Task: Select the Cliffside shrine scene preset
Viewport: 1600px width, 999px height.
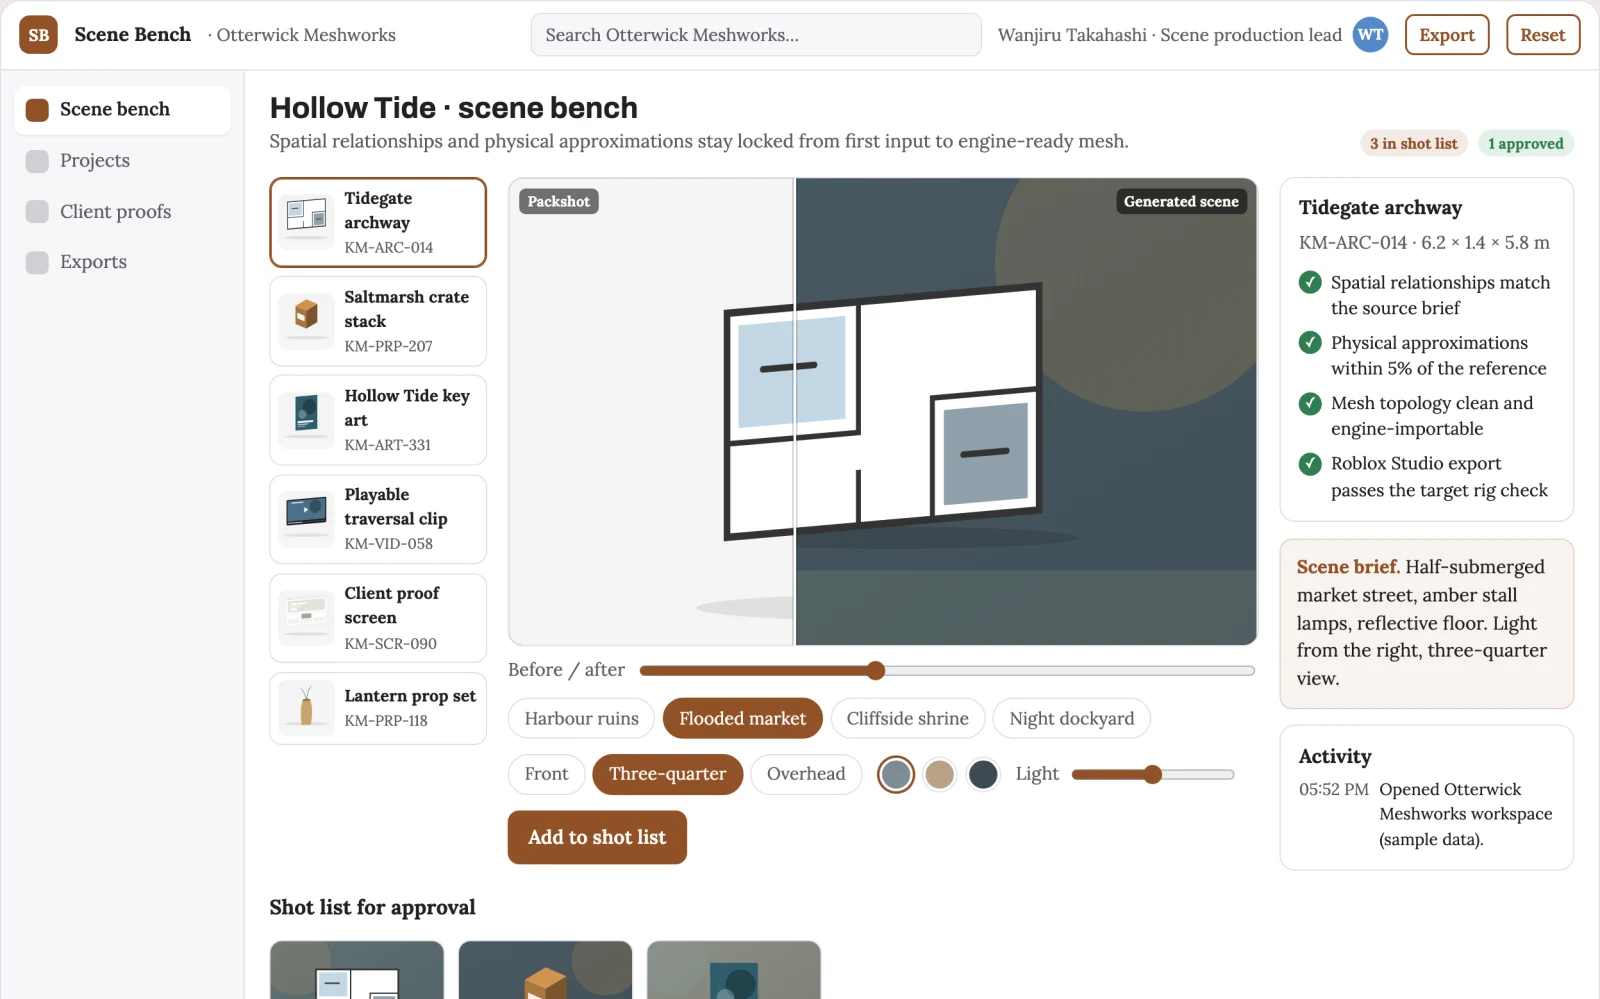Action: (907, 719)
